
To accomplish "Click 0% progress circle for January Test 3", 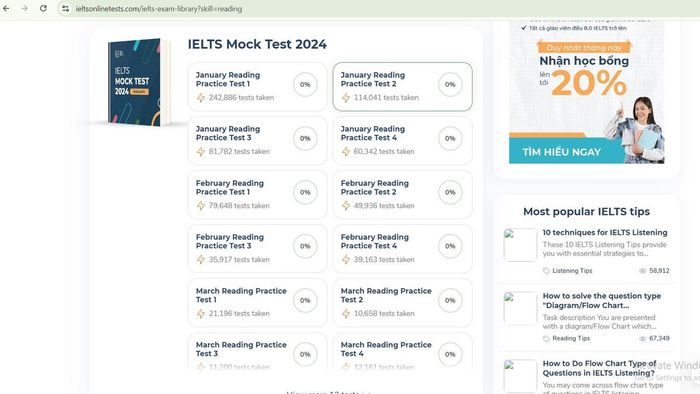I will tap(305, 138).
